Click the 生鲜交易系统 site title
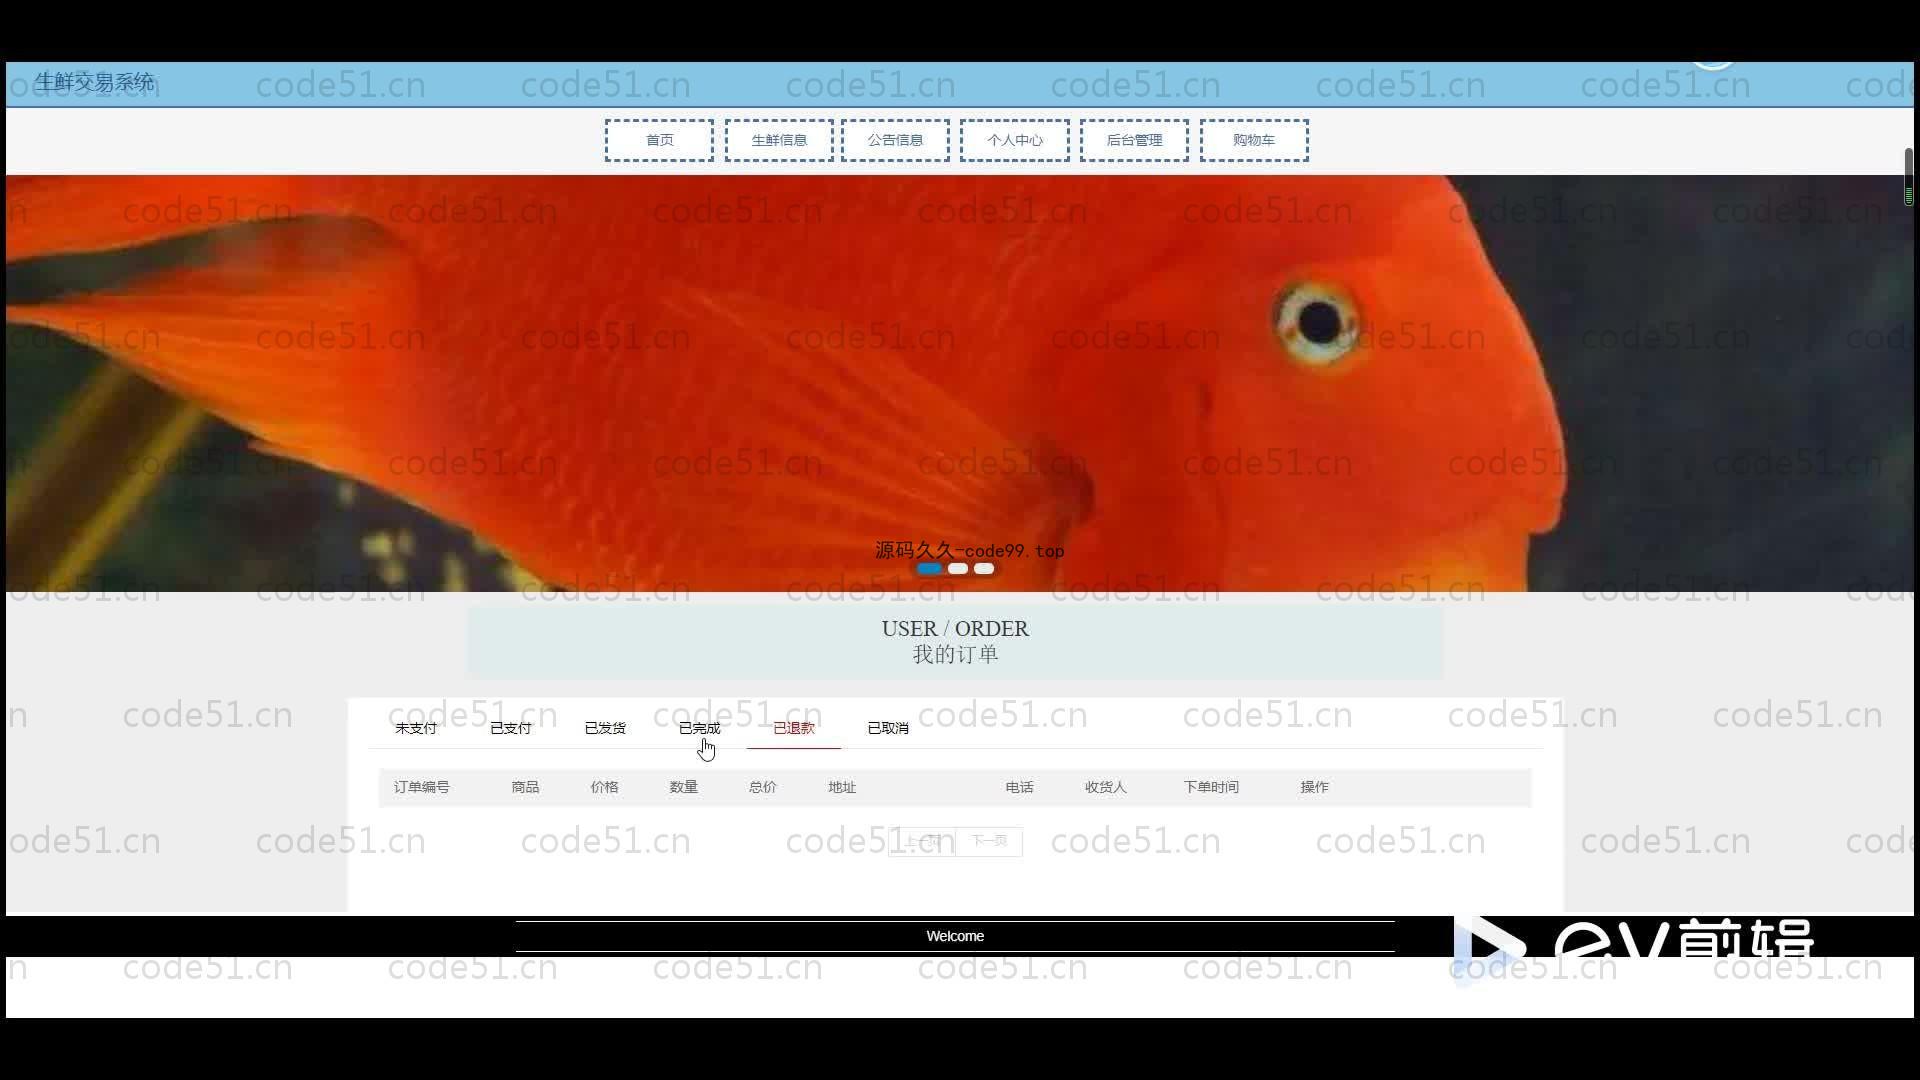 point(94,82)
